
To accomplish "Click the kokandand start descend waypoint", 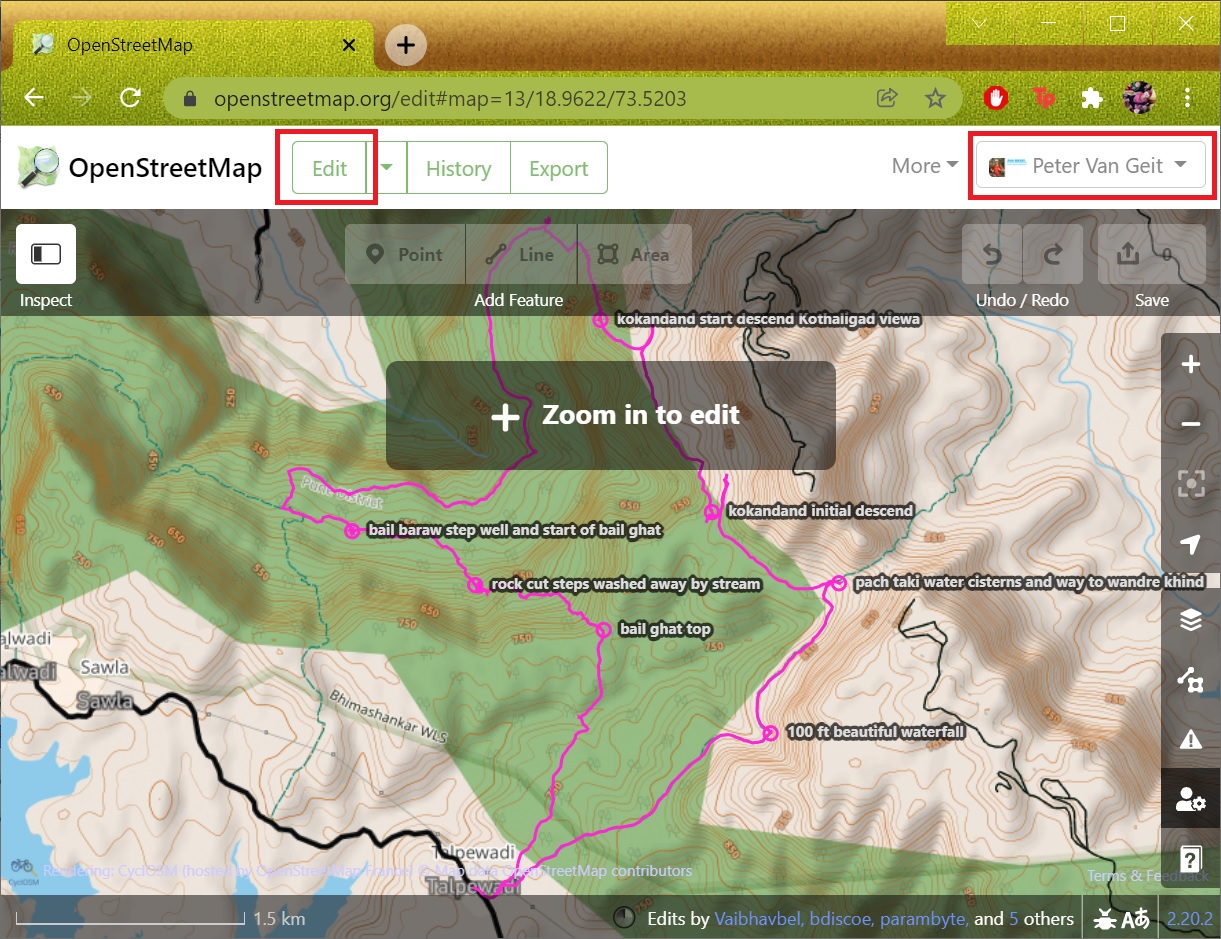I will click(x=600, y=320).
